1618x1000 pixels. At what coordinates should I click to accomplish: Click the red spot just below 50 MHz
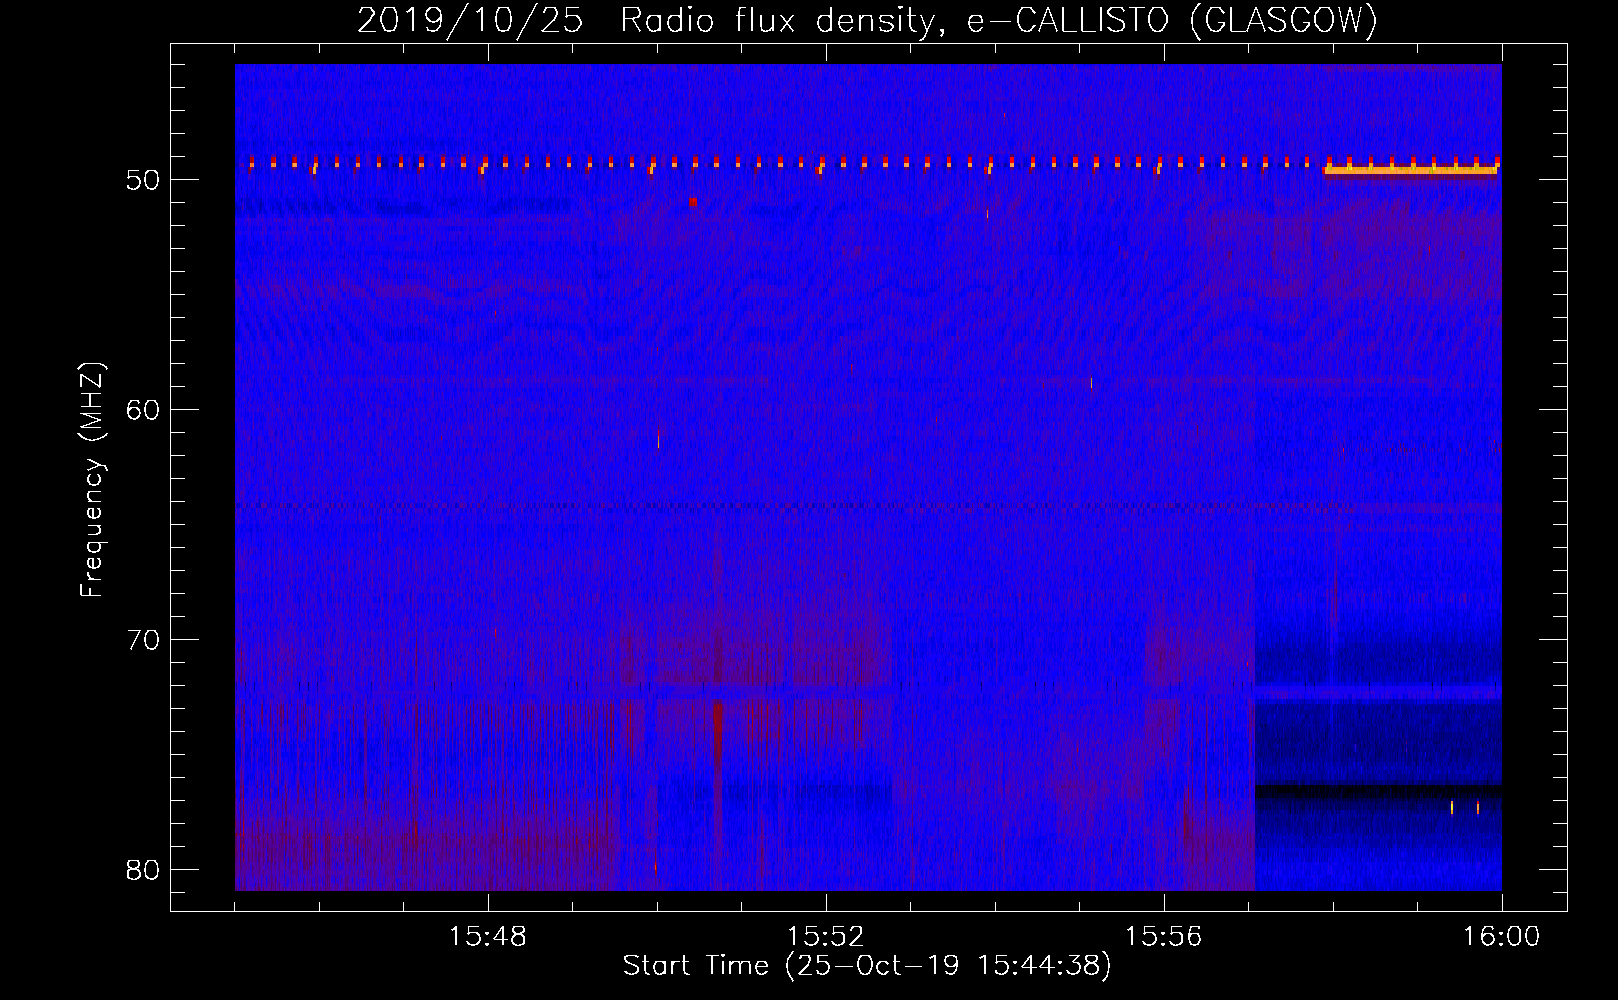[x=693, y=201]
